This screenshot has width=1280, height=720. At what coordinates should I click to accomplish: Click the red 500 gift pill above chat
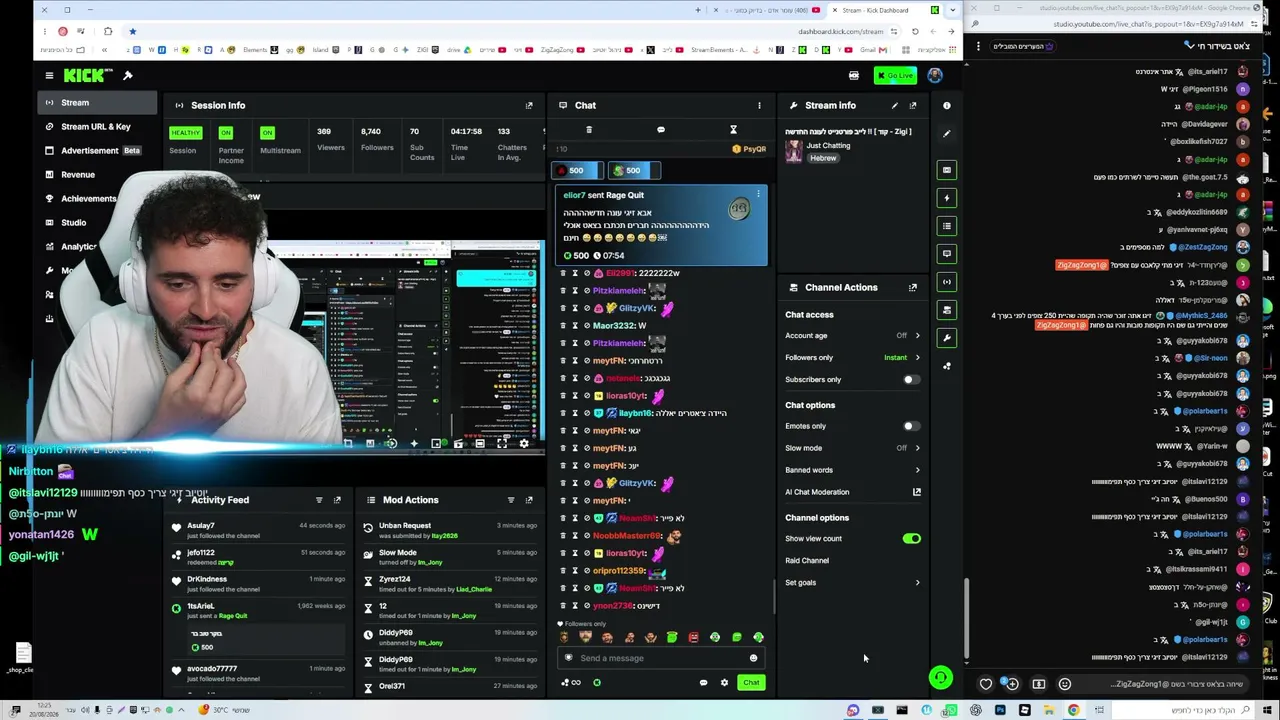[x=577, y=170]
